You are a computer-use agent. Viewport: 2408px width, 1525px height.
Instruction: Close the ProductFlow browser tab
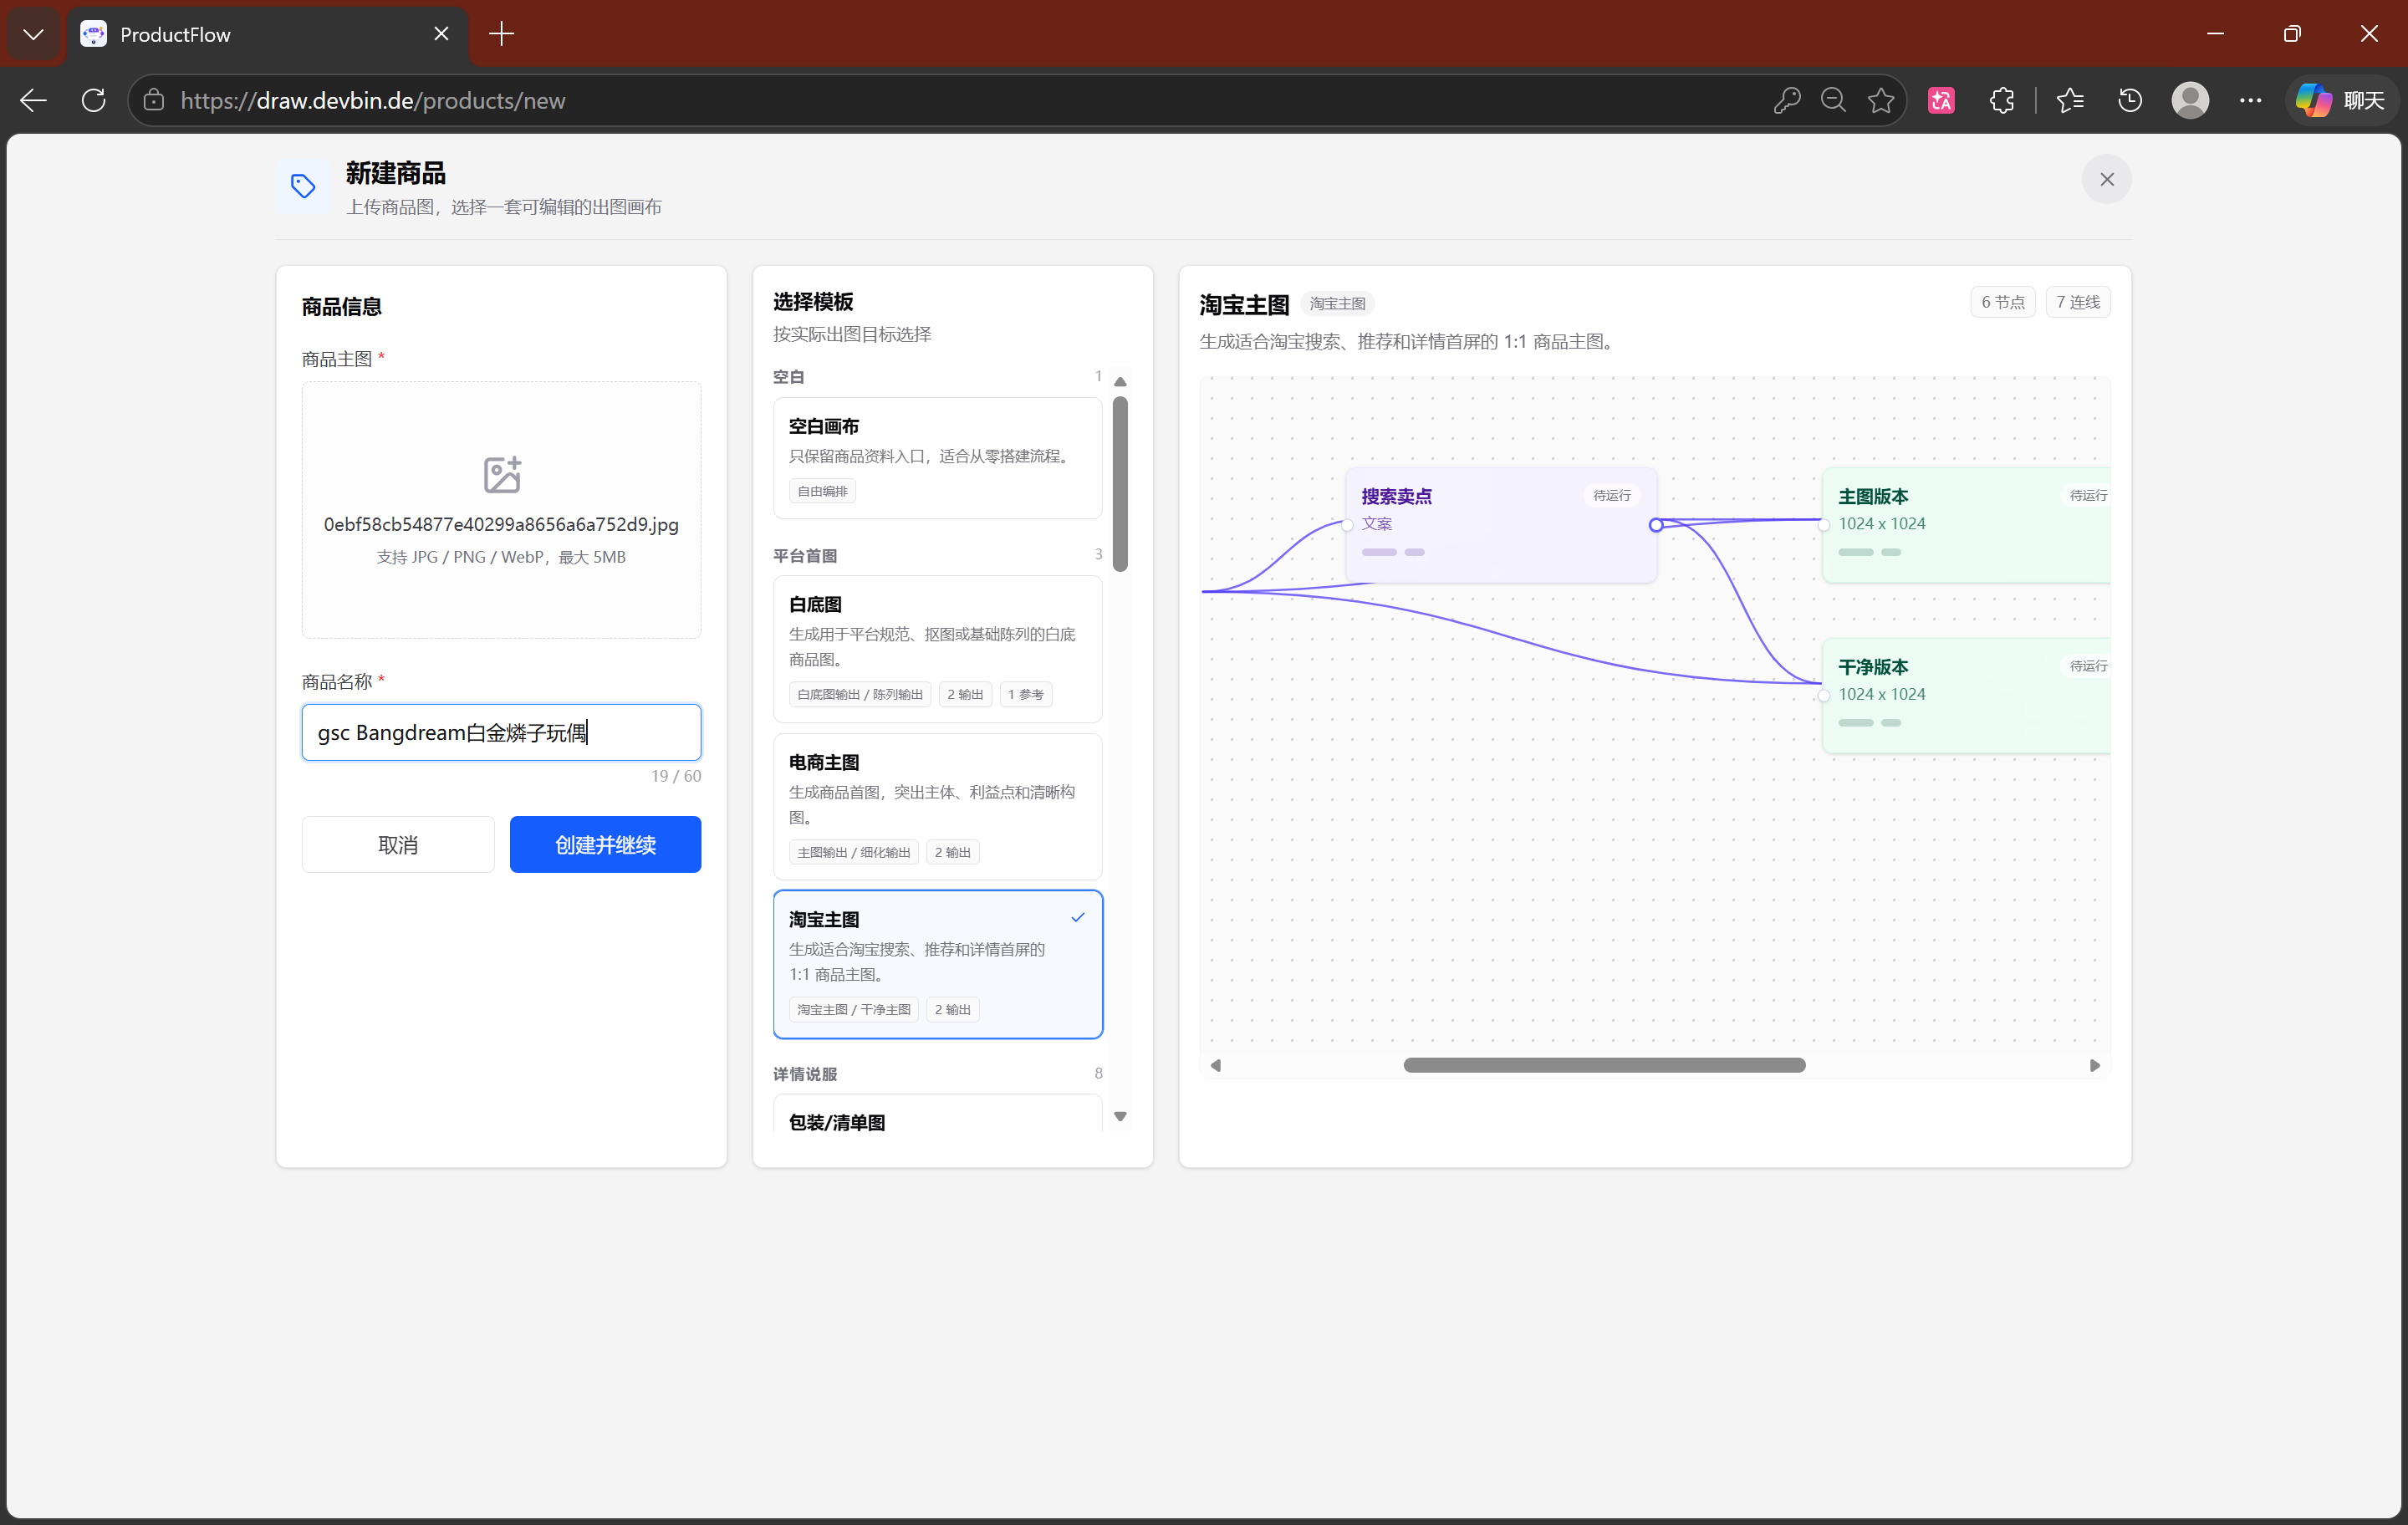(441, 34)
